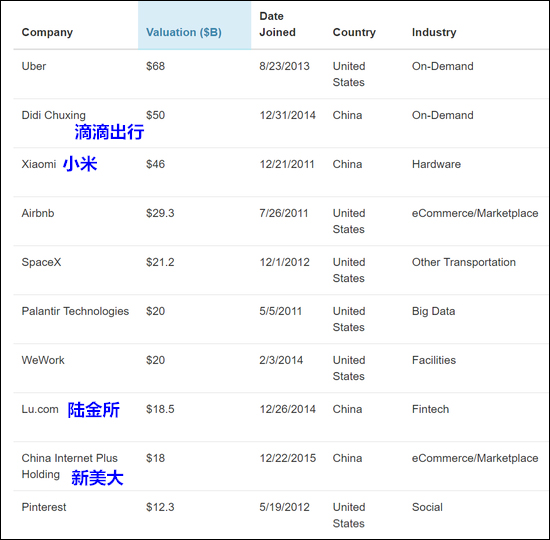Select China Internet Plus Holding cell

coord(69,466)
